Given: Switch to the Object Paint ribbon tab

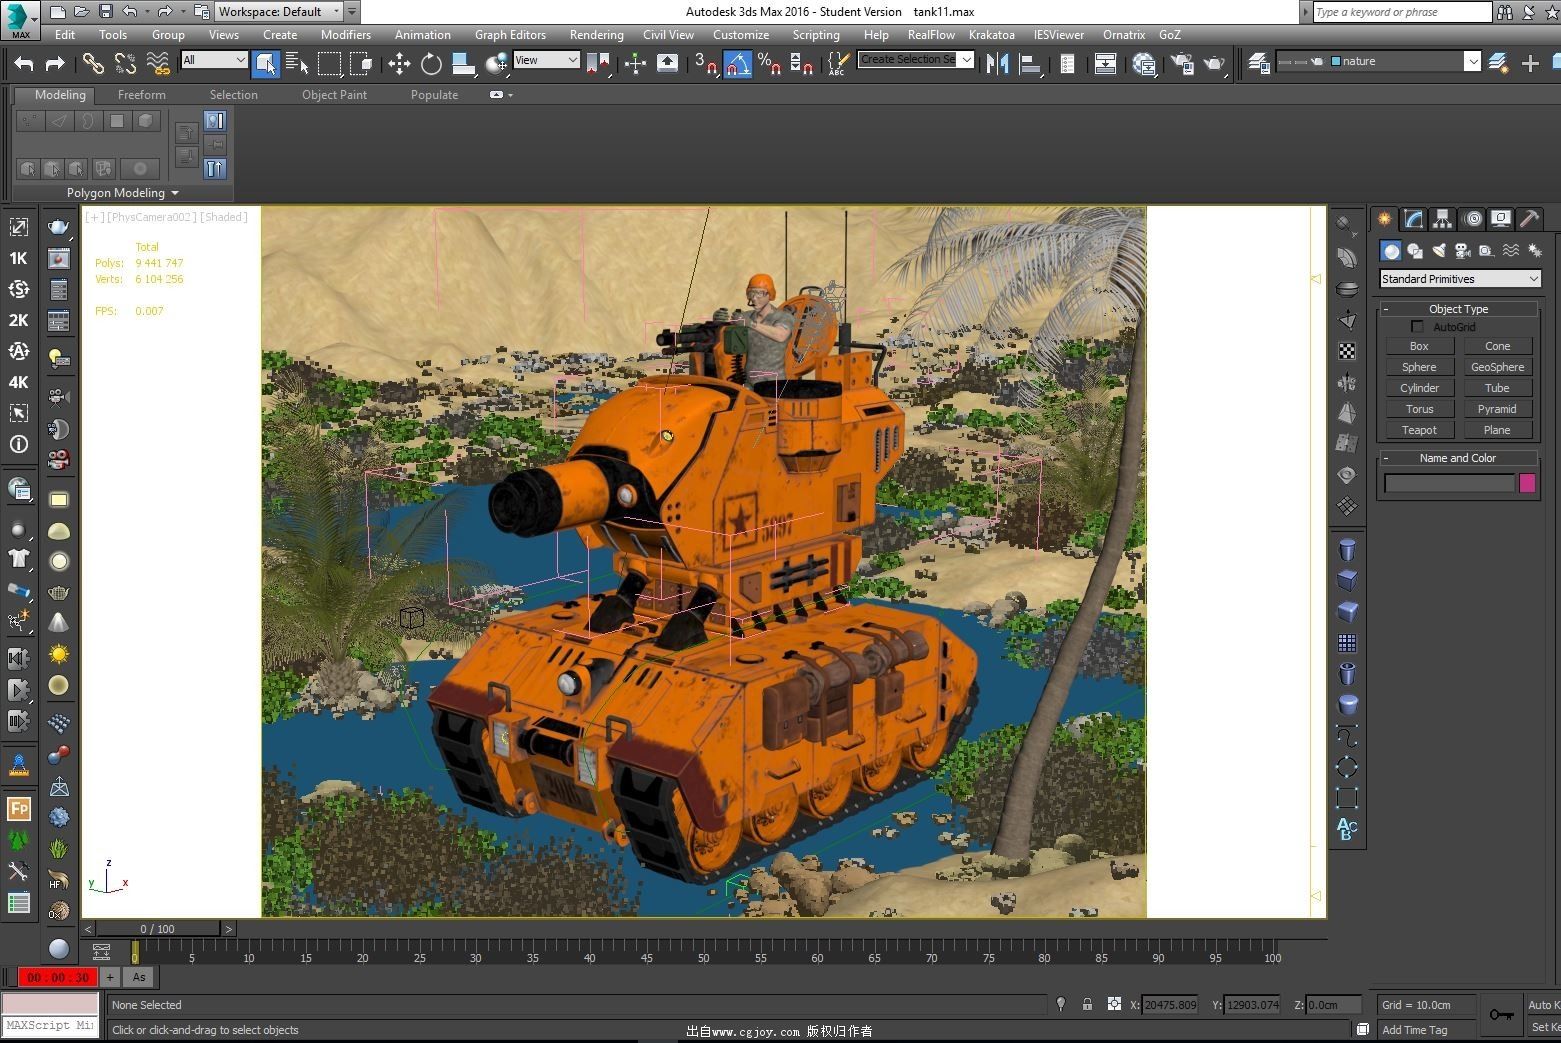Looking at the screenshot, I should (x=334, y=95).
